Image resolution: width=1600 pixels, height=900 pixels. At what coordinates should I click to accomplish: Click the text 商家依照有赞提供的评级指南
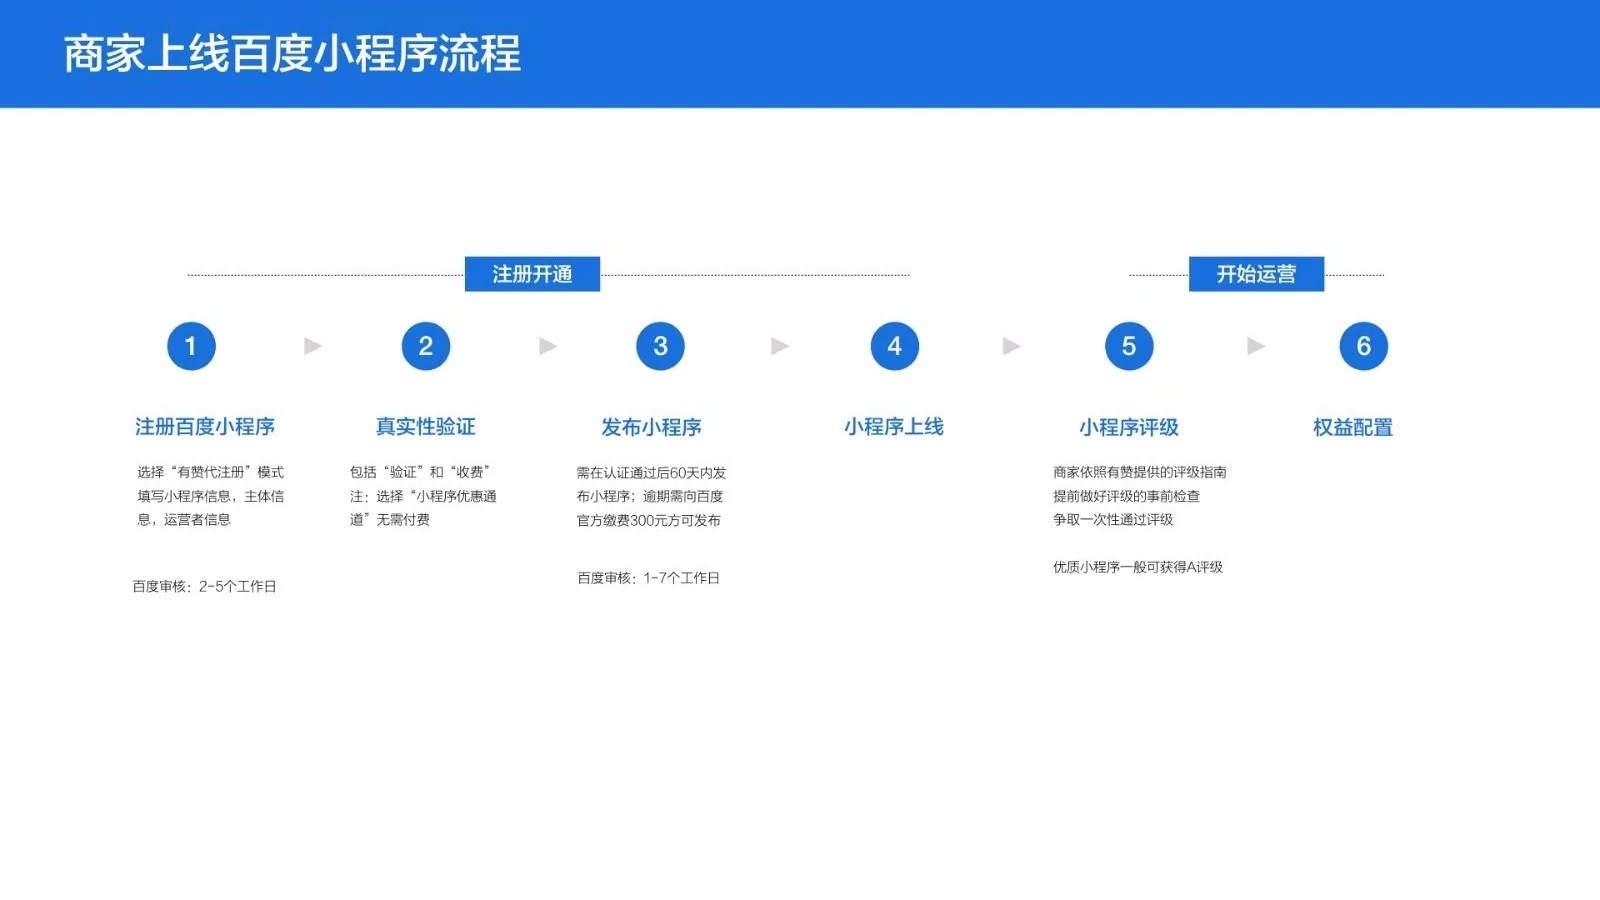tap(1140, 472)
